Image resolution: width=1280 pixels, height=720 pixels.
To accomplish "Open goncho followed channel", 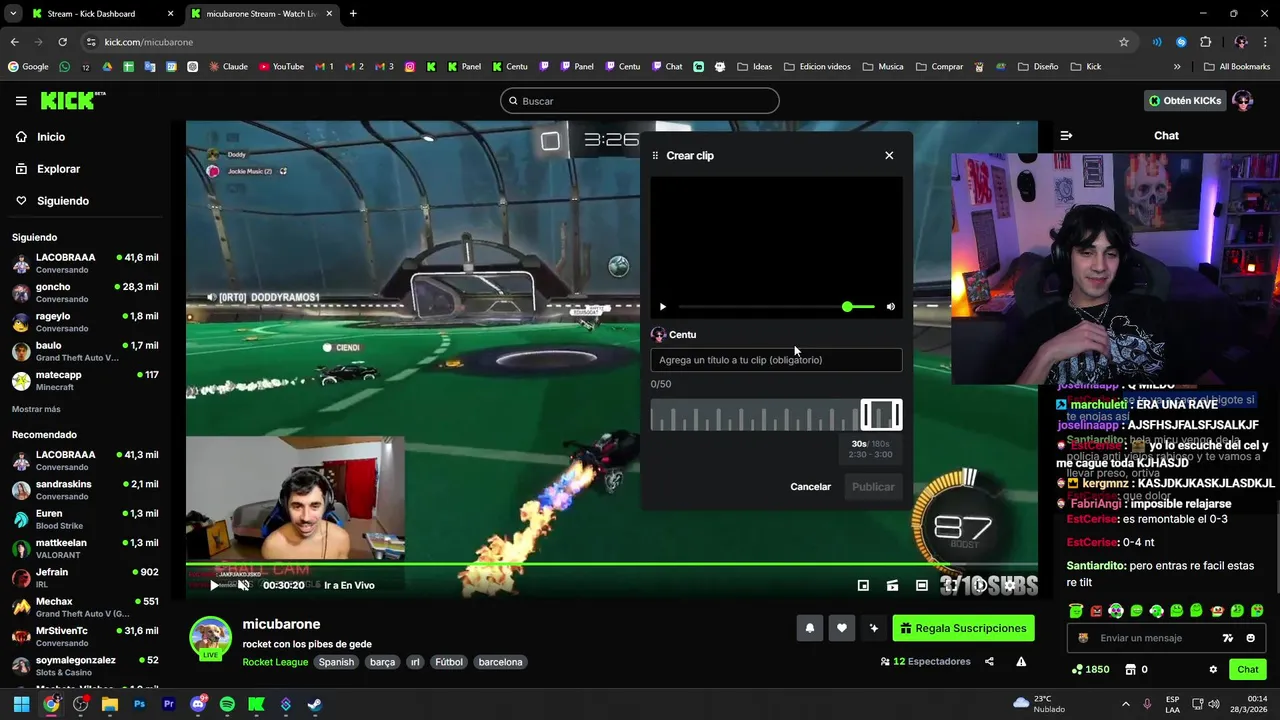I will (85, 292).
